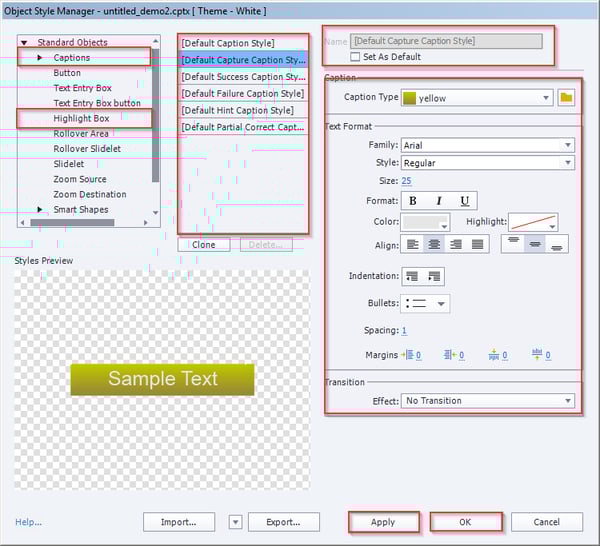Expand the Captions tree node

39,58
